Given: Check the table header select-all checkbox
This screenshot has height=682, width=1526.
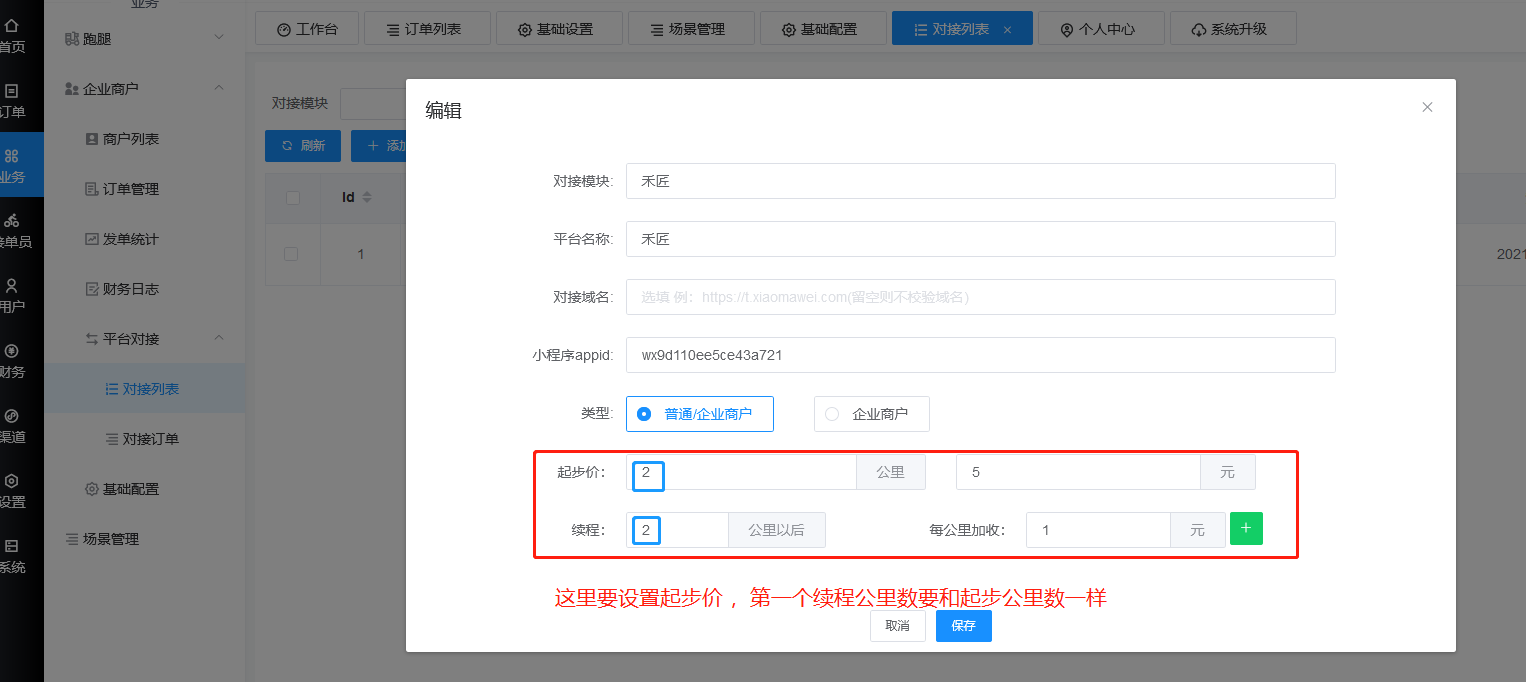Looking at the screenshot, I should click(292, 197).
